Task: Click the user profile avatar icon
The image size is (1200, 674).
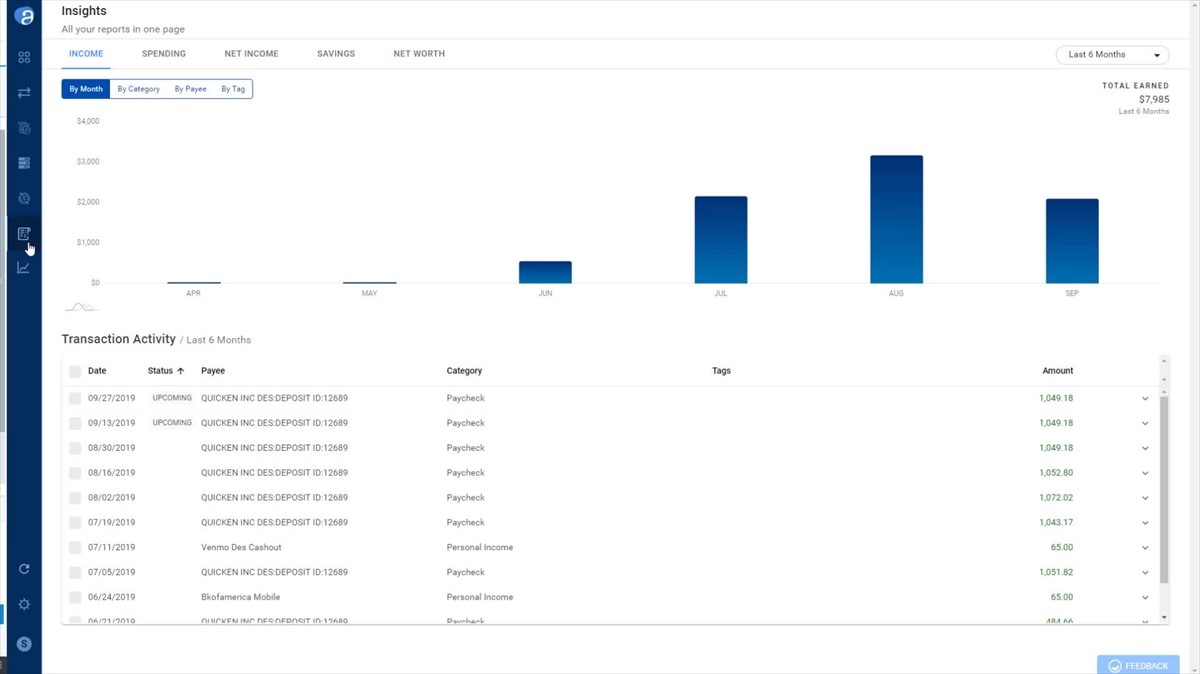Action: (24, 644)
